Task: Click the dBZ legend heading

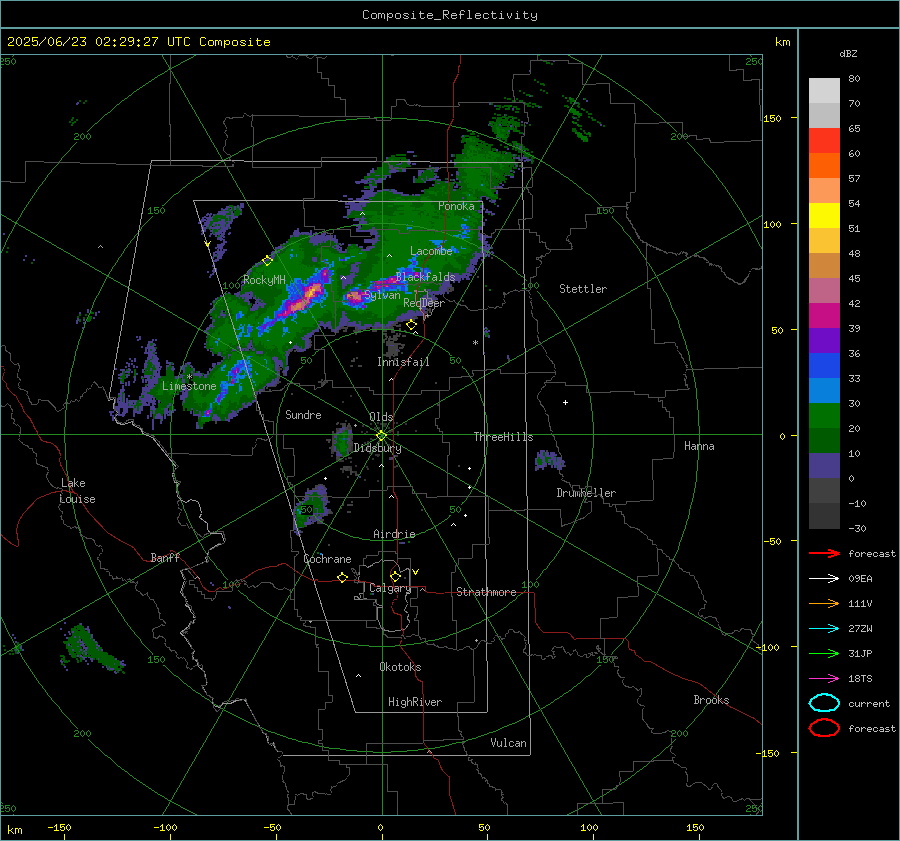Action: point(848,54)
